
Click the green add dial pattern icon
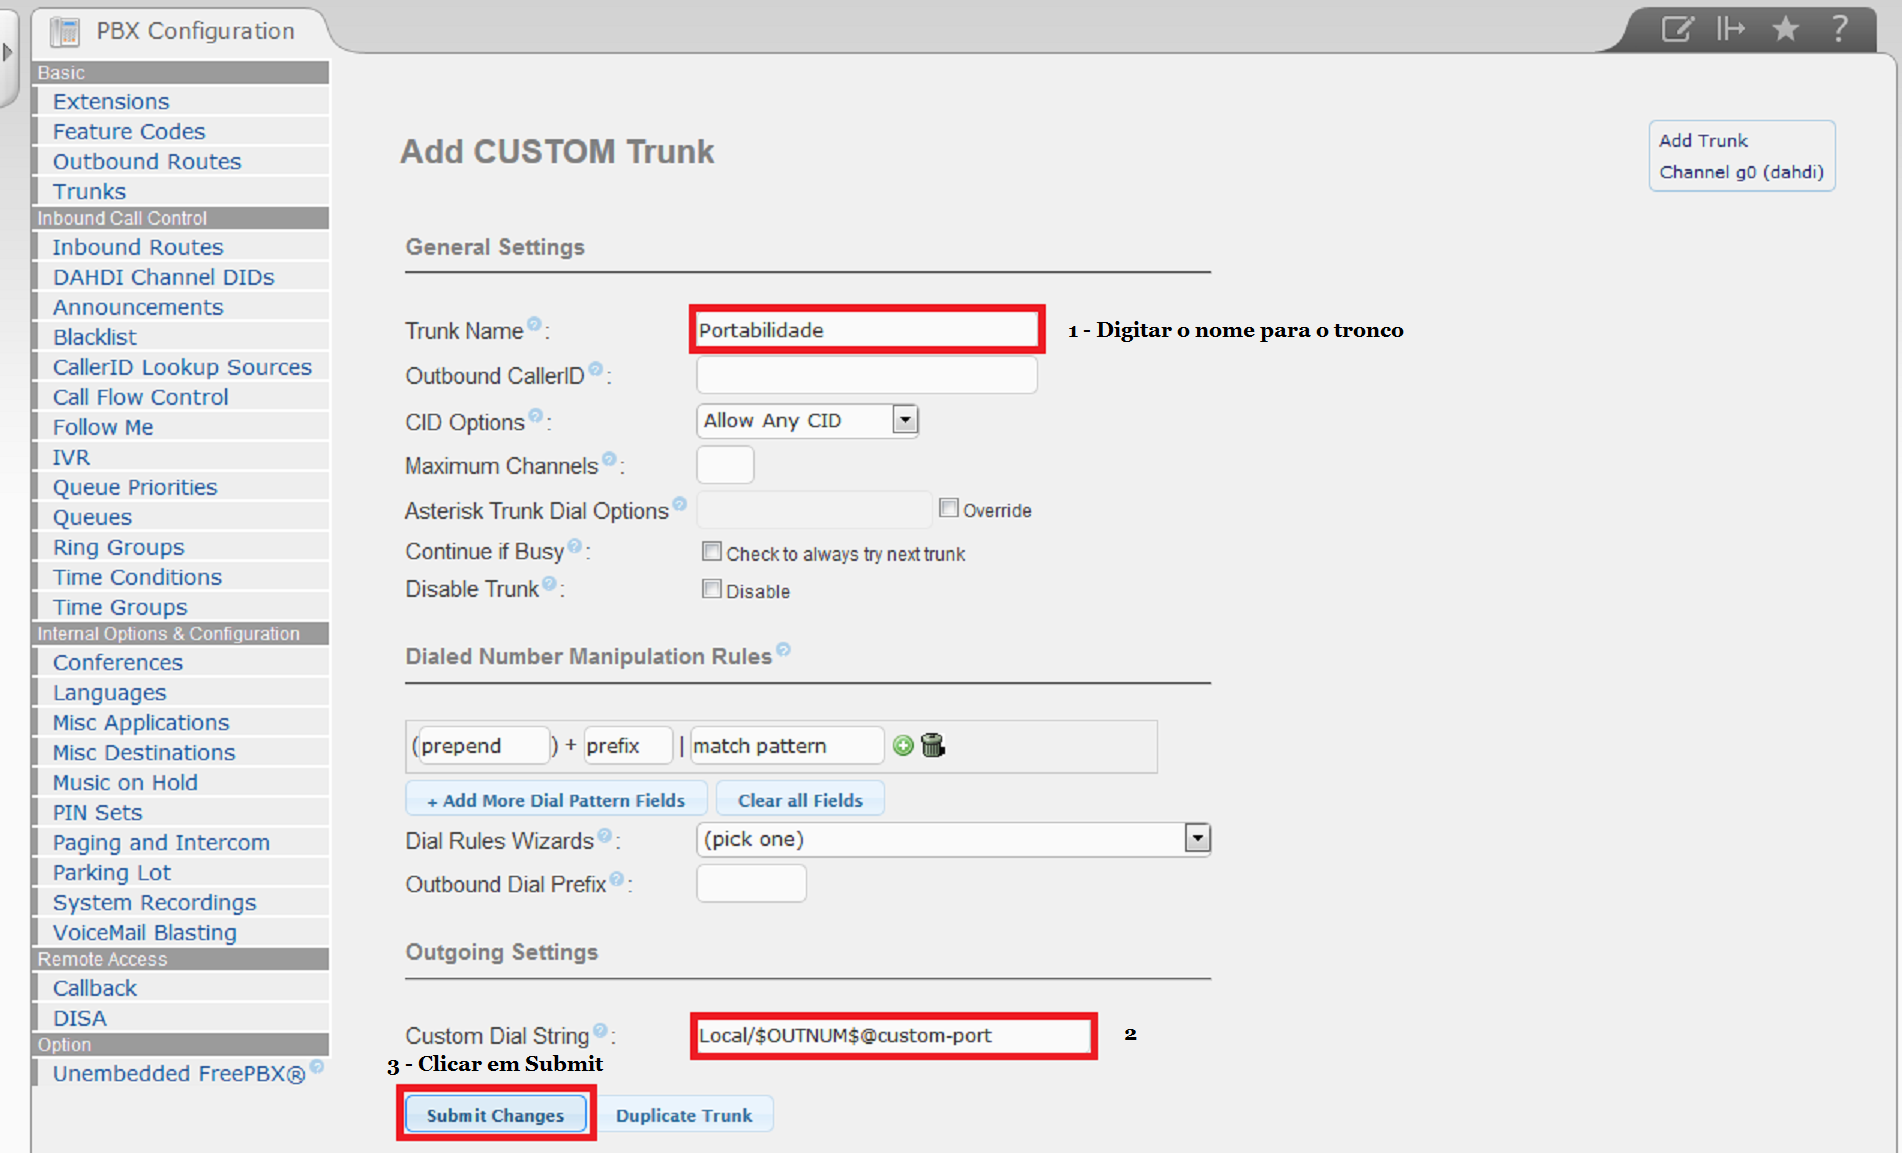click(903, 745)
